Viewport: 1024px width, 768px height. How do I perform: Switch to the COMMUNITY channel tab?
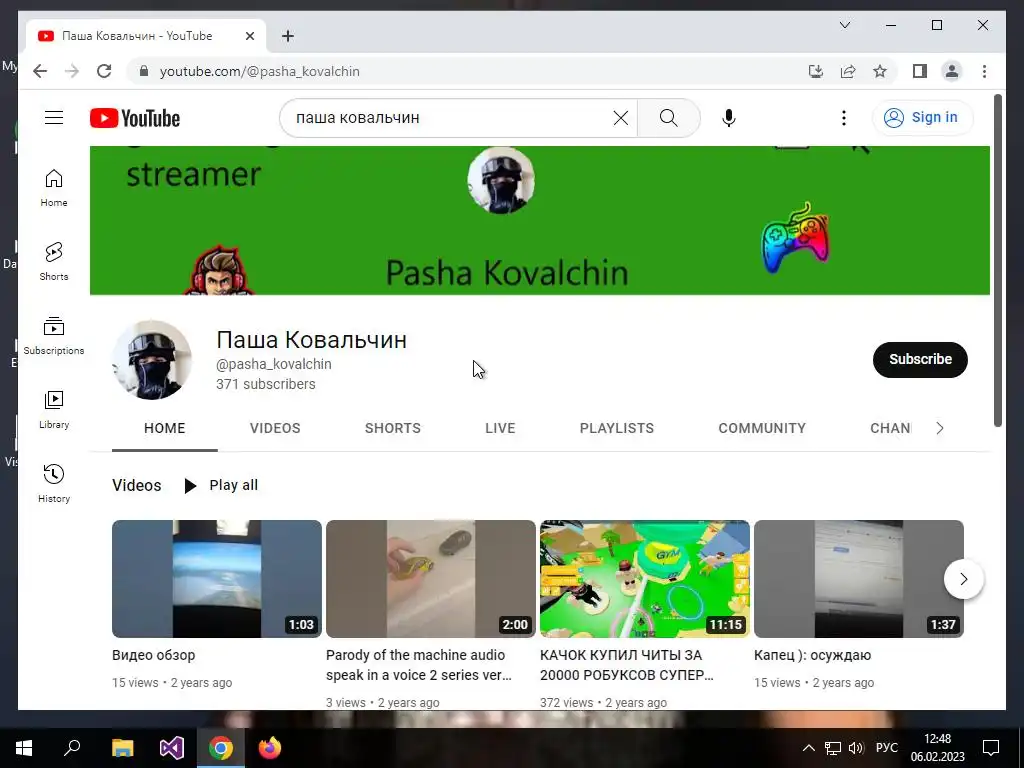point(762,428)
